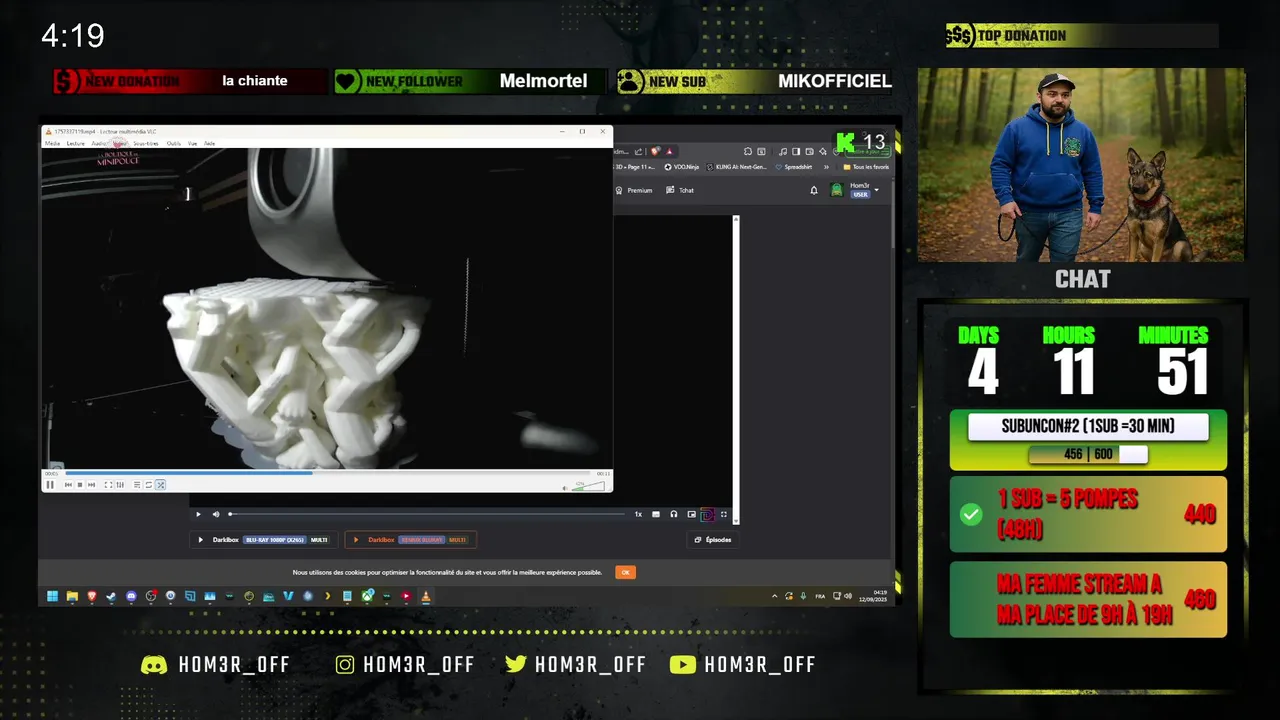The height and width of the screenshot is (720, 1280).
Task: Open Windows Start menu
Action: pos(52,596)
